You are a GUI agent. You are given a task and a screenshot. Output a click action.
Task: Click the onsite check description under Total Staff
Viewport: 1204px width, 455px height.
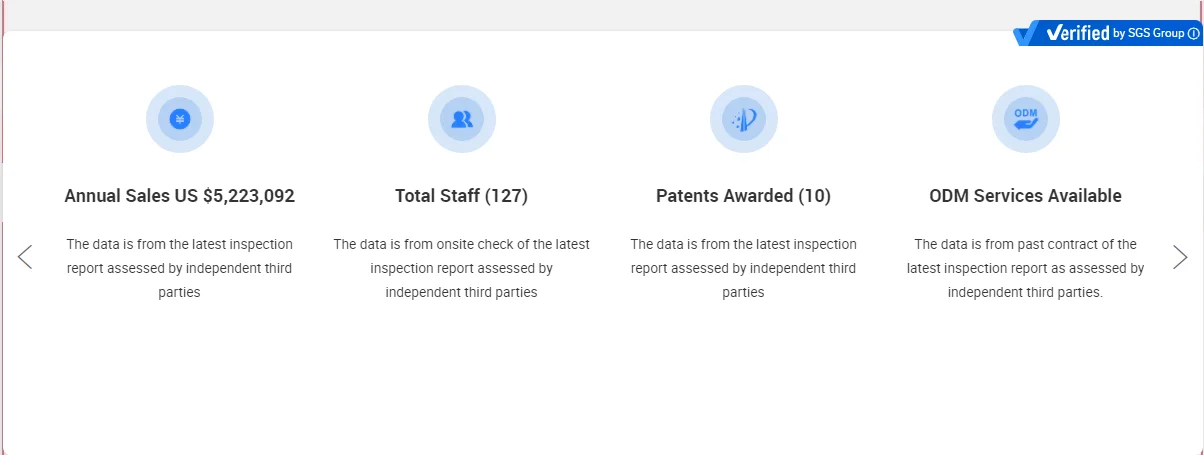coord(462,268)
